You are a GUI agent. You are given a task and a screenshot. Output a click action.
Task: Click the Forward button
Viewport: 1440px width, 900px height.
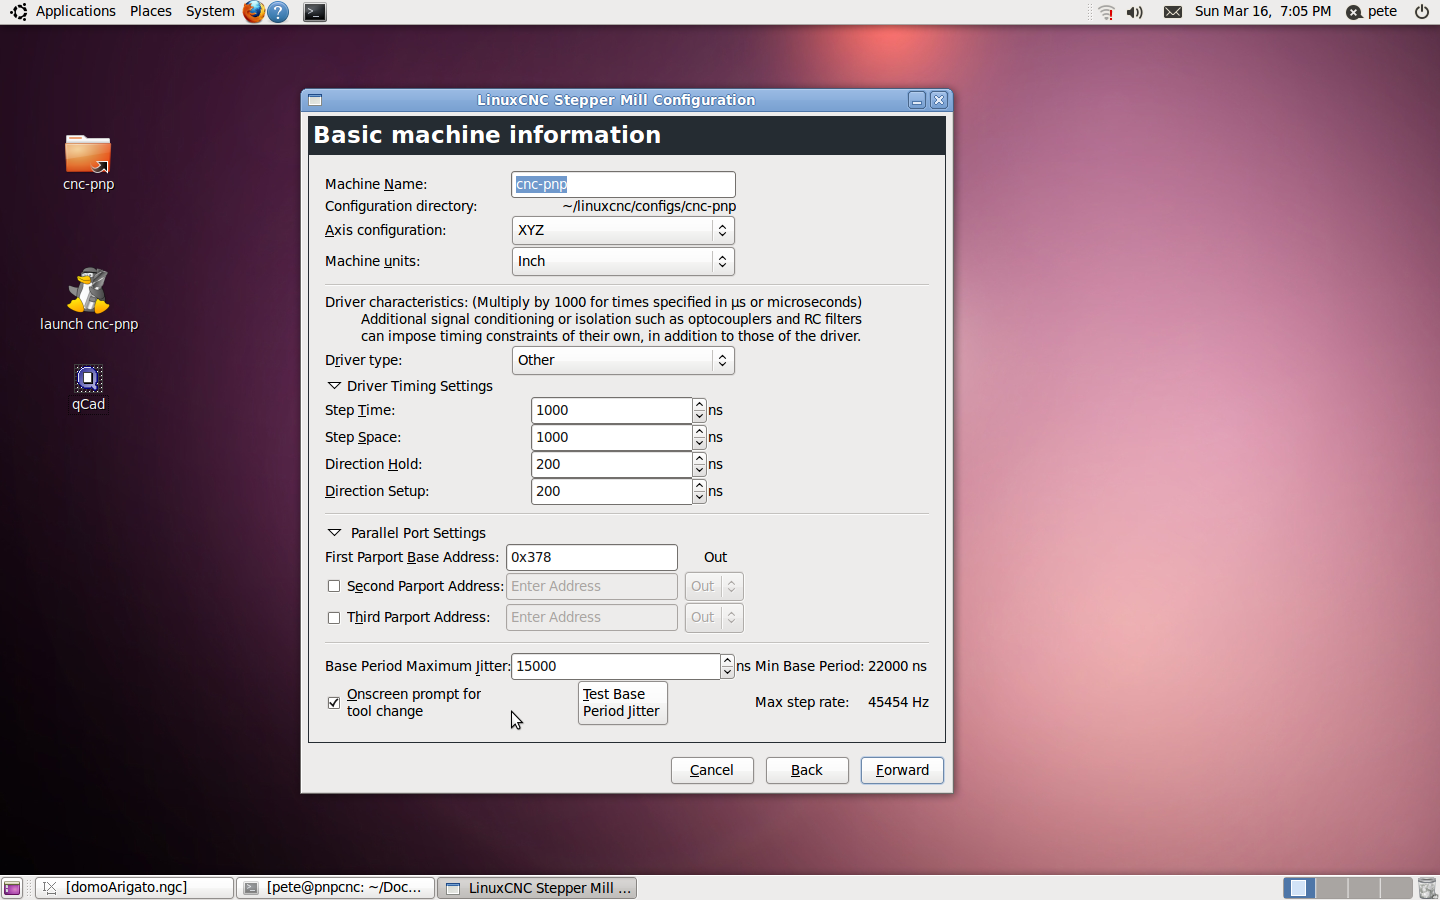click(902, 770)
